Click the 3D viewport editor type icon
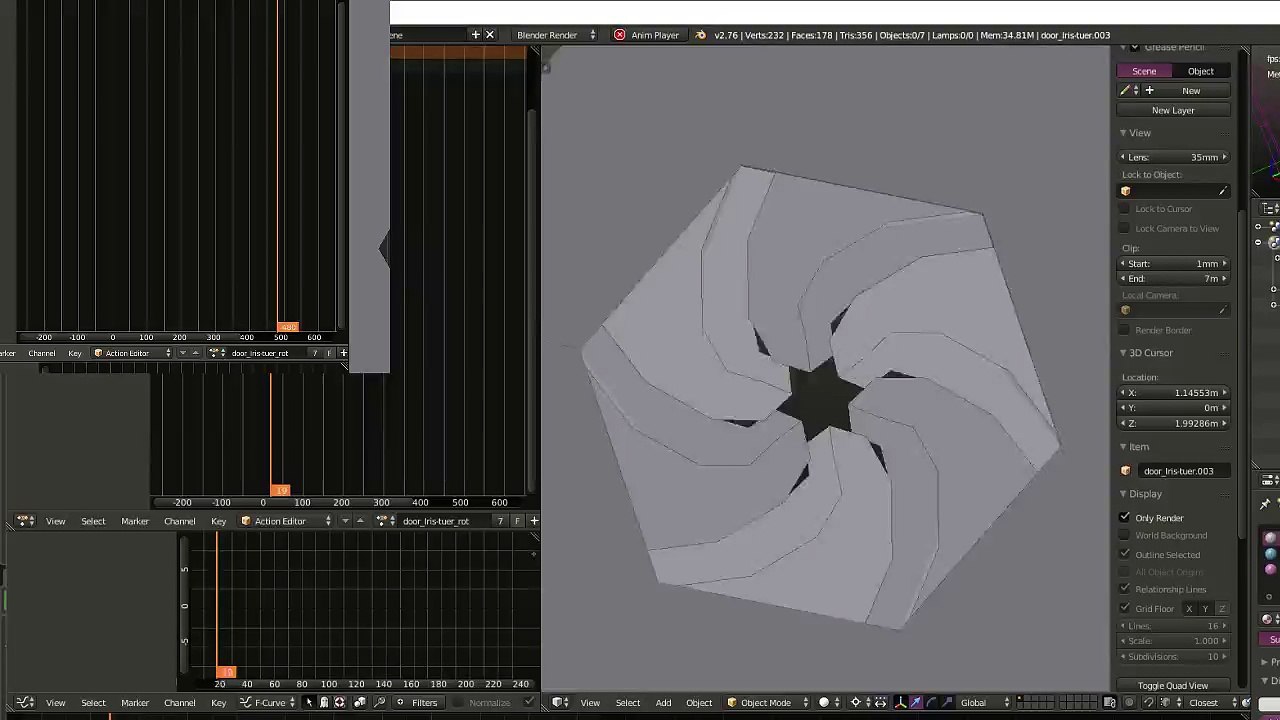The image size is (1280, 720). tap(560, 702)
